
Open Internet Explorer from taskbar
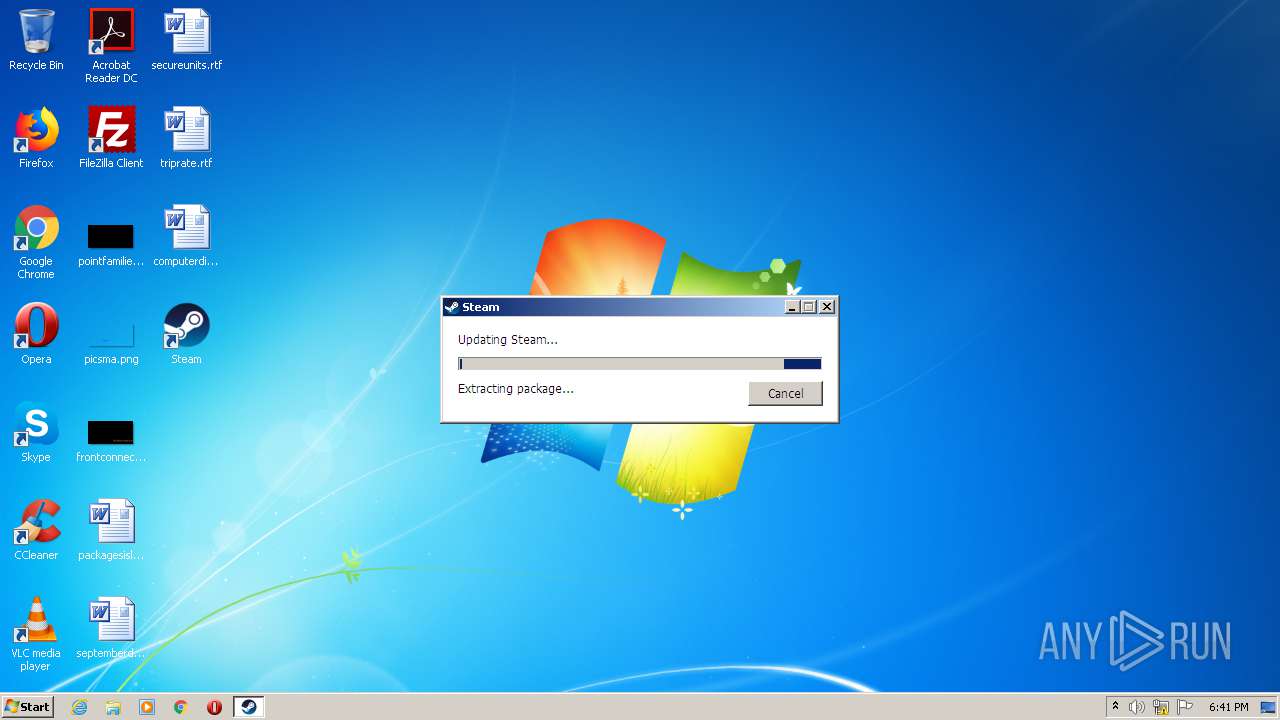coord(80,707)
